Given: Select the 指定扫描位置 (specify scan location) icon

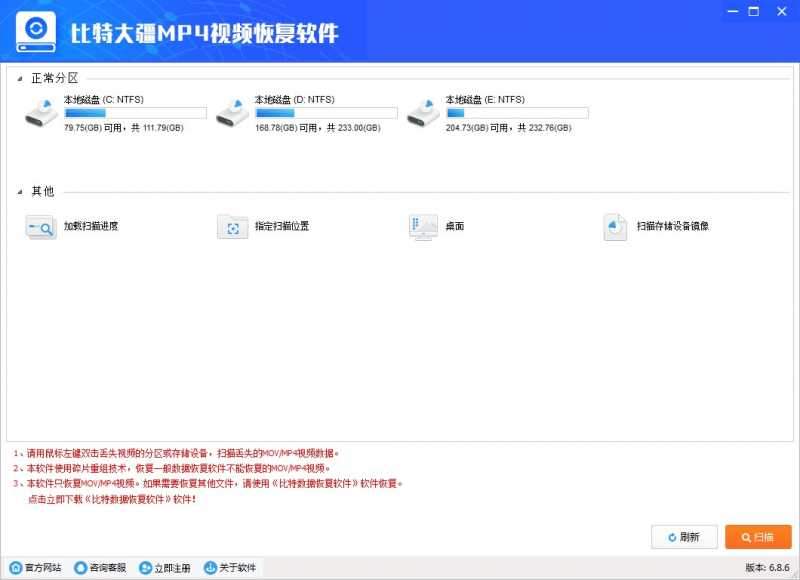Looking at the screenshot, I should (x=231, y=227).
